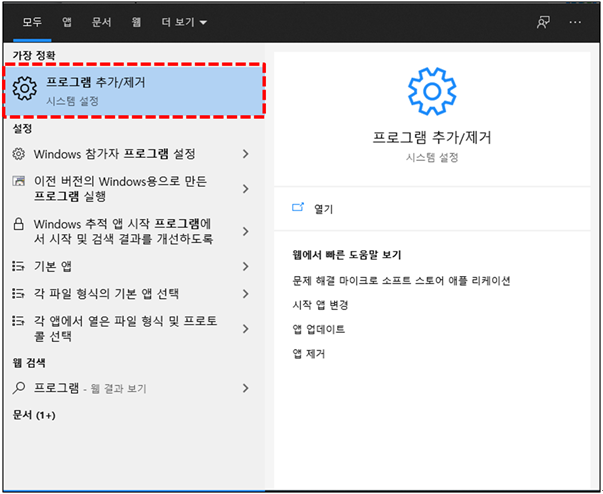Open the 앱 업데이트 help link
Screen dimensions: 603x494
(318, 329)
